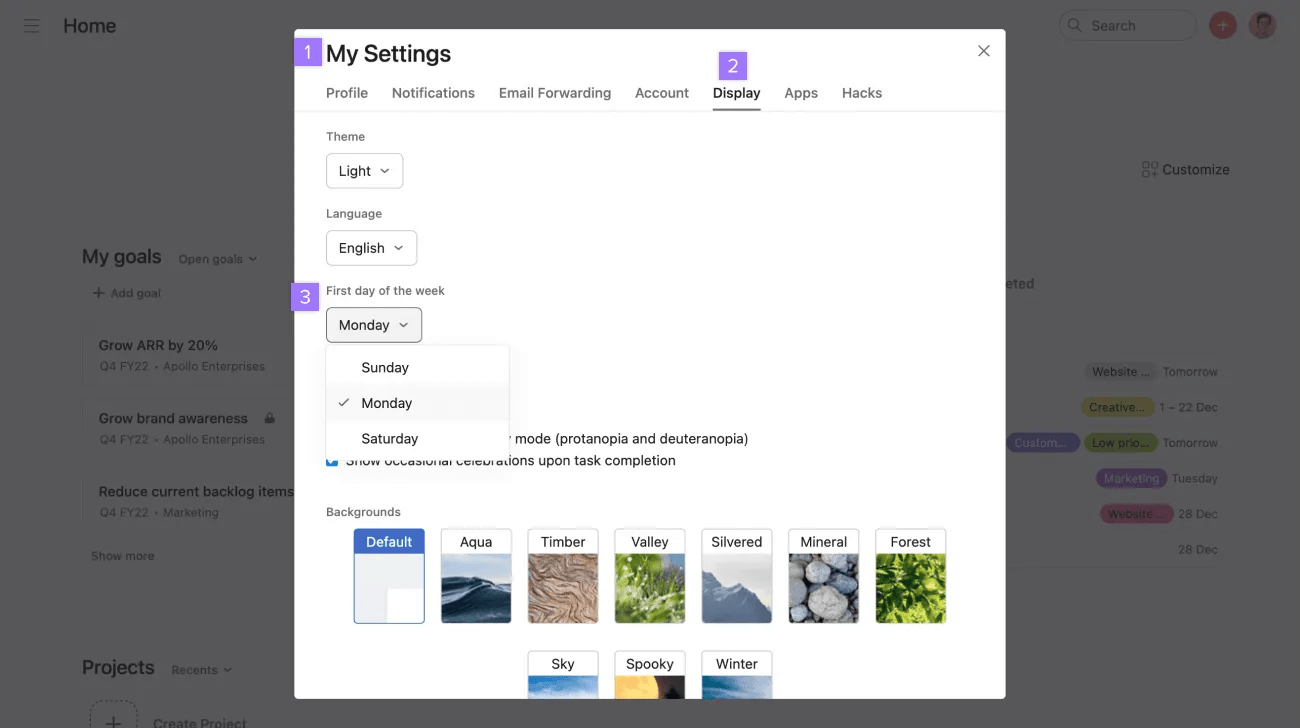The width and height of the screenshot is (1300, 728).
Task: Open the hamburger sidebar menu icon
Action: click(x=32, y=26)
